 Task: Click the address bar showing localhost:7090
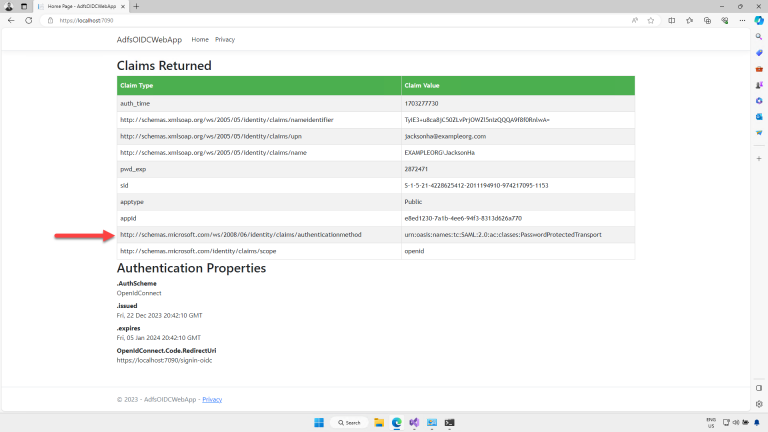300,20
